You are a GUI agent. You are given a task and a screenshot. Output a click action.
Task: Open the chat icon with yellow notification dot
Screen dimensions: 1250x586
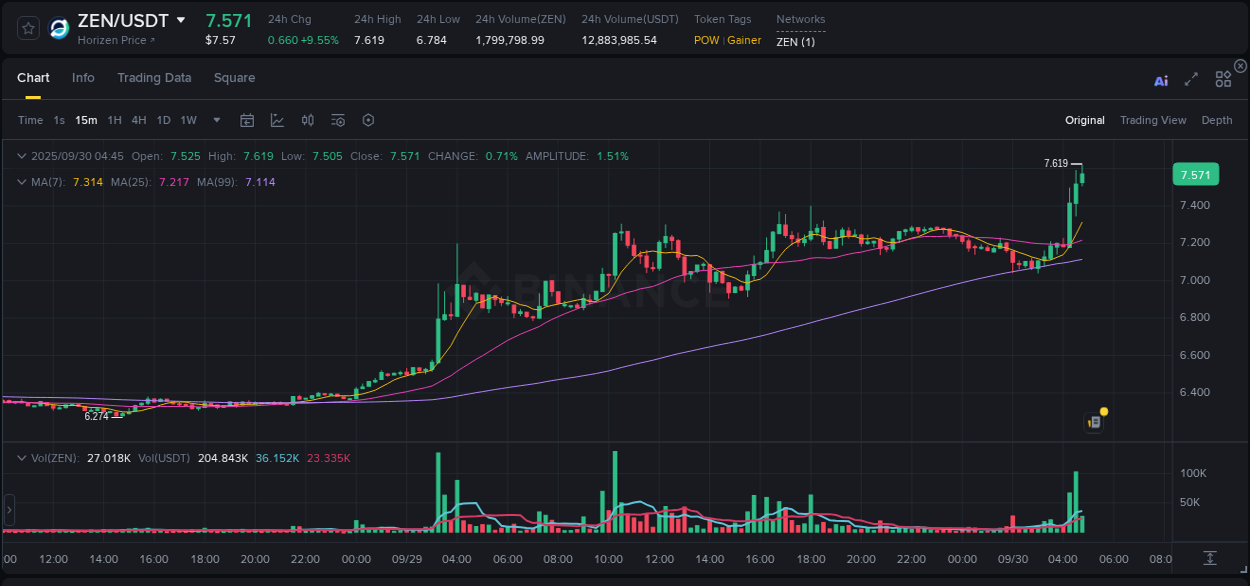click(1094, 421)
